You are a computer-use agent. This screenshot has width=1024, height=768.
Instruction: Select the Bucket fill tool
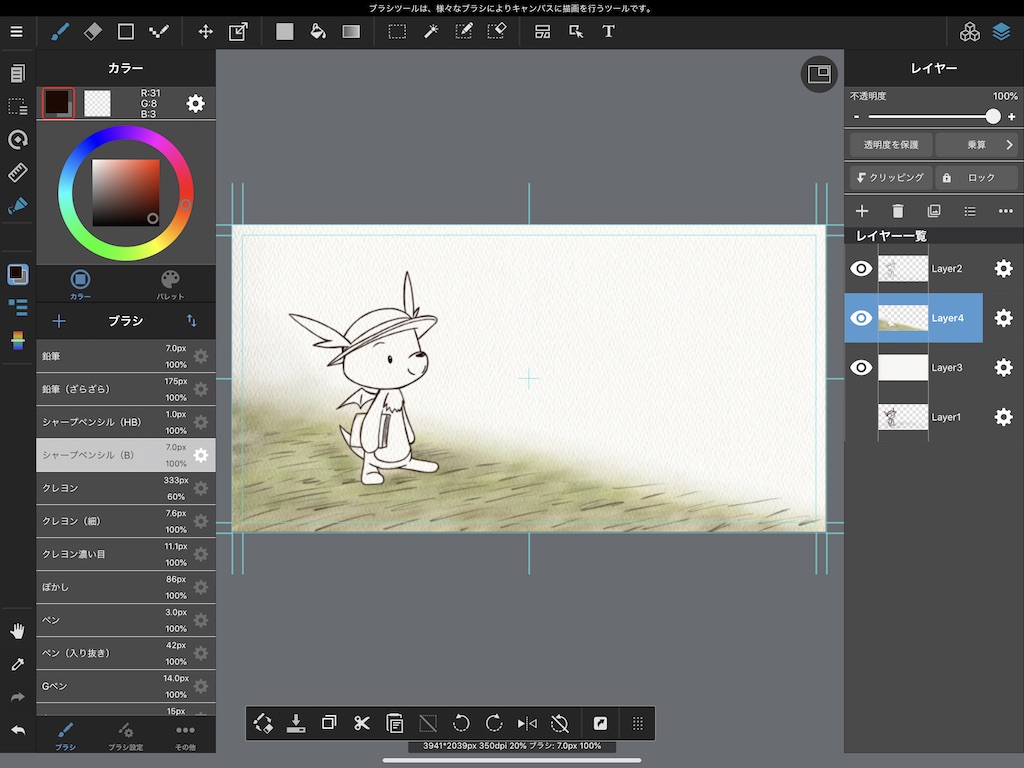click(x=318, y=31)
